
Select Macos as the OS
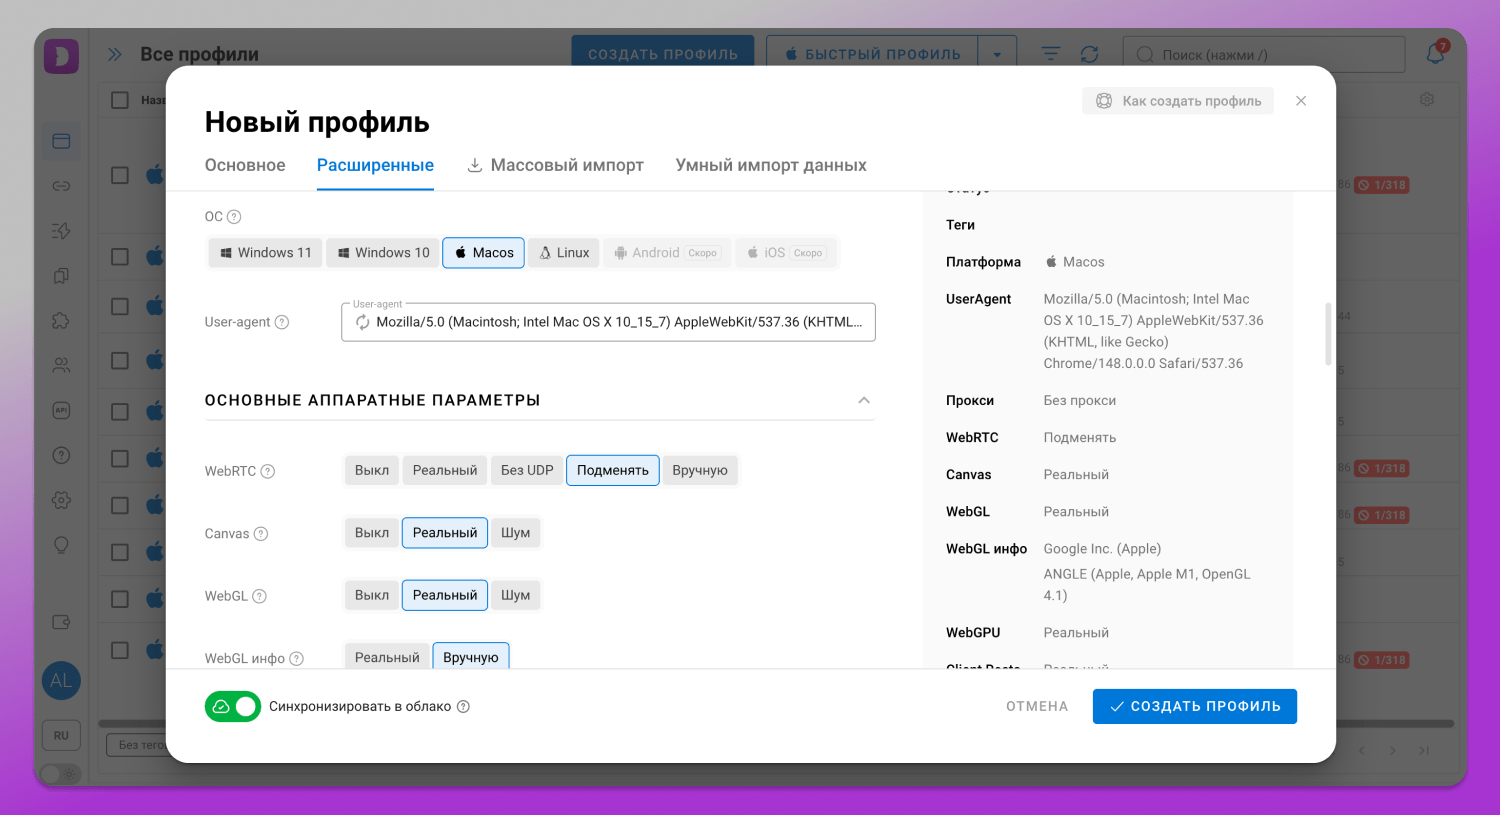[x=484, y=253]
